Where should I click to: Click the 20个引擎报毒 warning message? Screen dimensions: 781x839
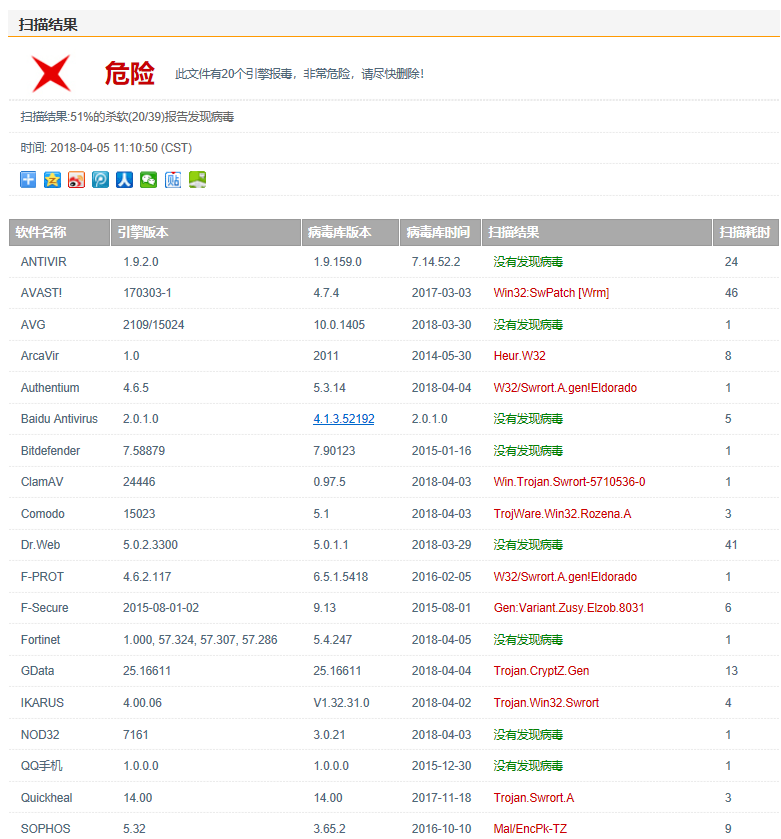tap(300, 74)
